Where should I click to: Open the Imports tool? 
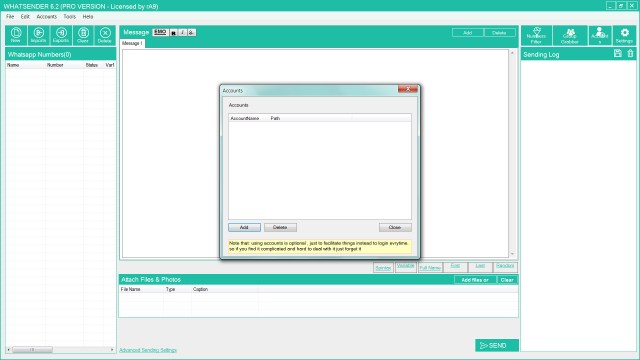coord(38,35)
